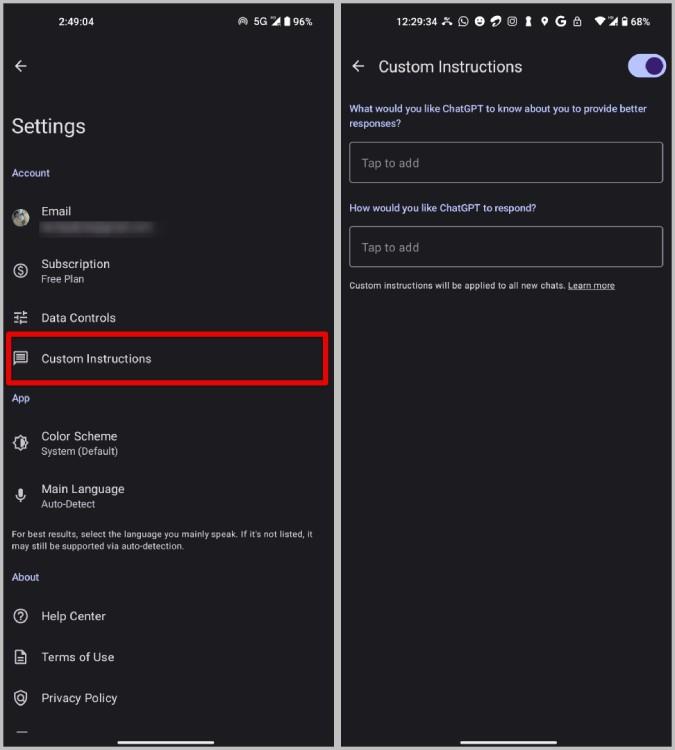Open the Custom Instructions menu item
This screenshot has height=750, width=675.
167,358
